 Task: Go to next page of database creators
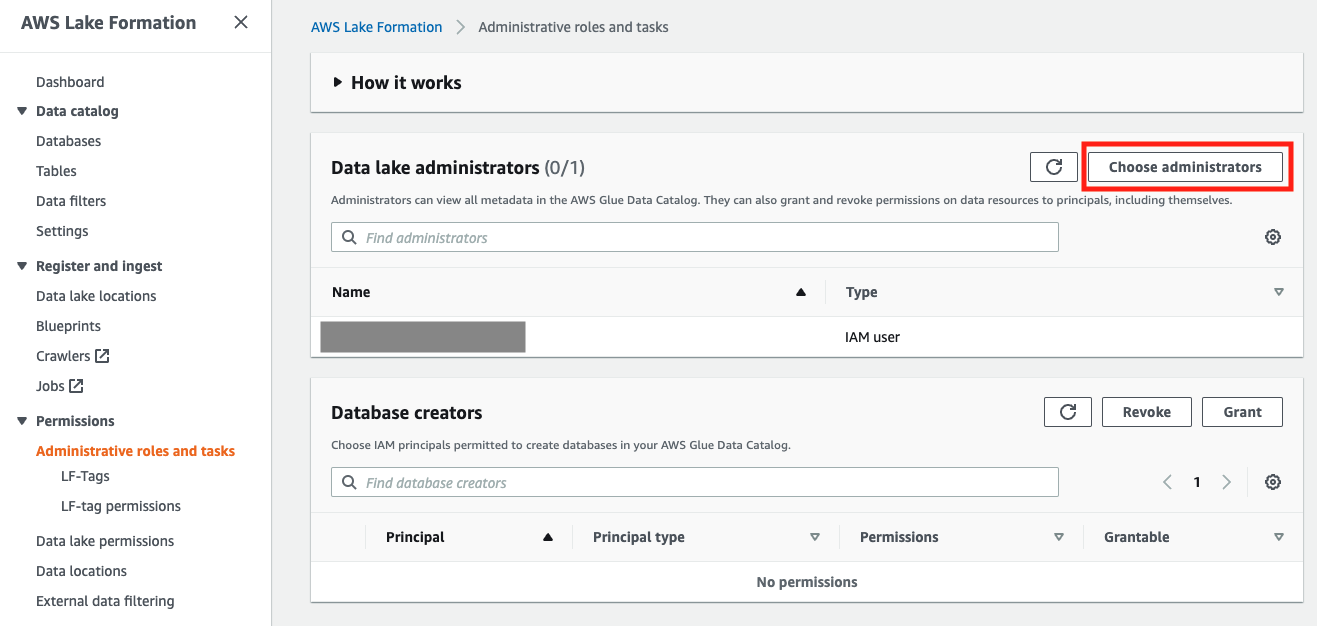tap(1226, 482)
